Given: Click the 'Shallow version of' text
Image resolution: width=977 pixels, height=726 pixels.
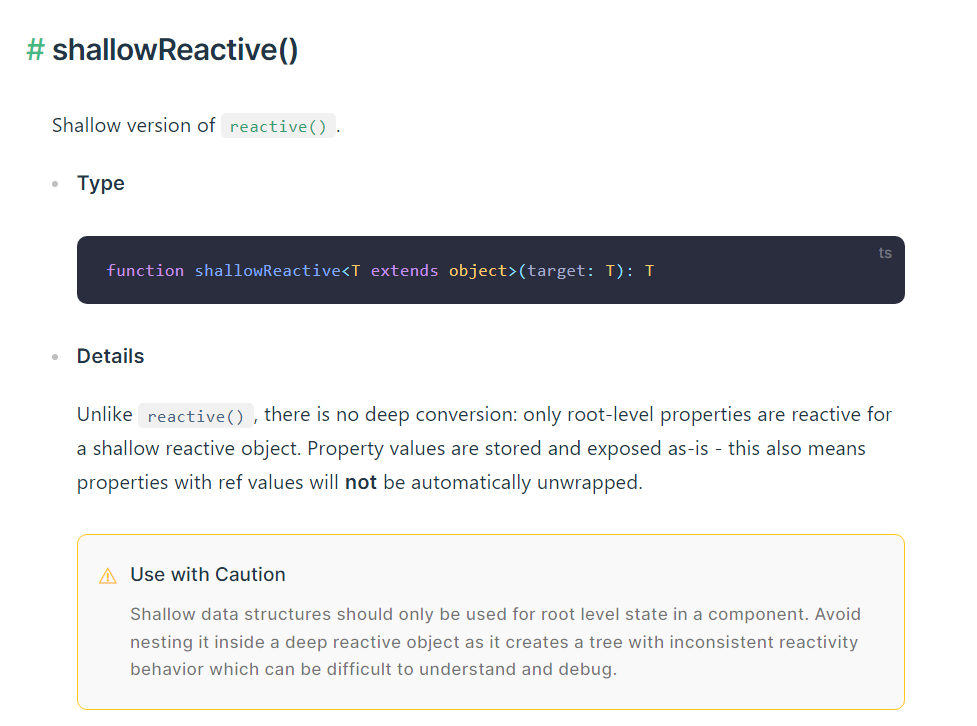Looking at the screenshot, I should pos(133,126).
